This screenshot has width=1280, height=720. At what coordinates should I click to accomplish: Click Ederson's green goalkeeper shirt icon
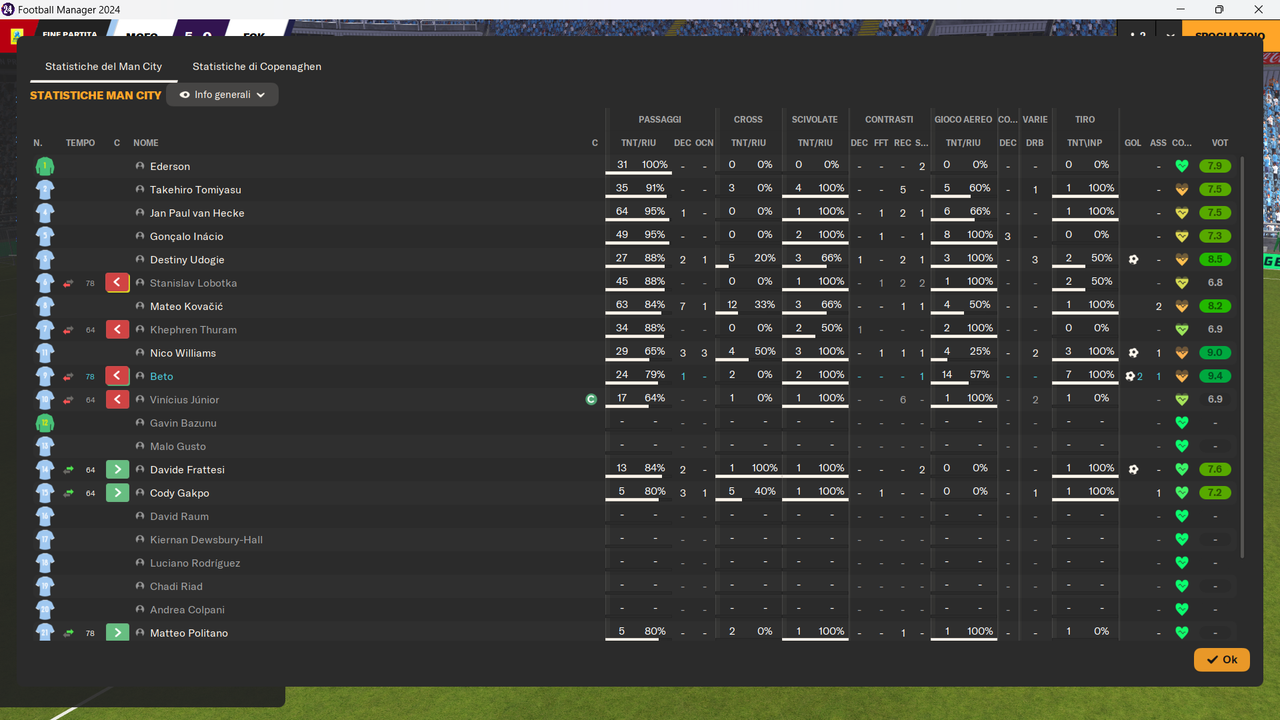point(44,167)
